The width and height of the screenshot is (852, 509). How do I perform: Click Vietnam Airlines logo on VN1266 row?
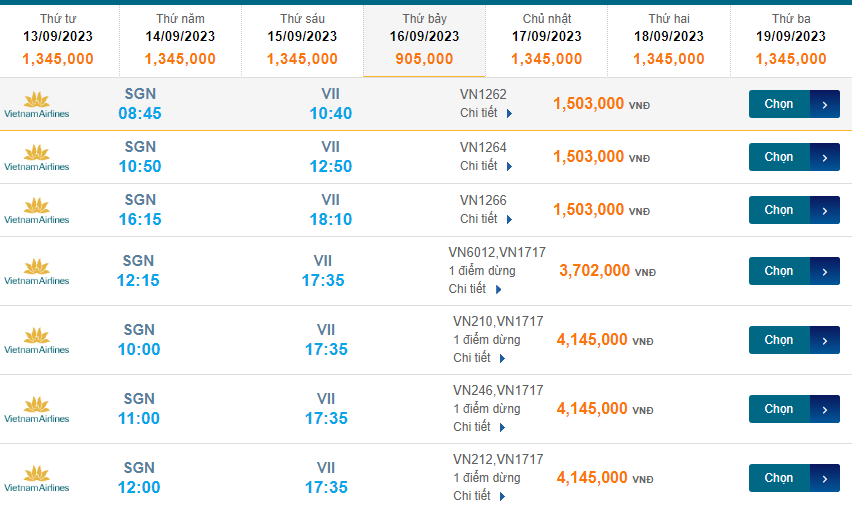(37, 210)
